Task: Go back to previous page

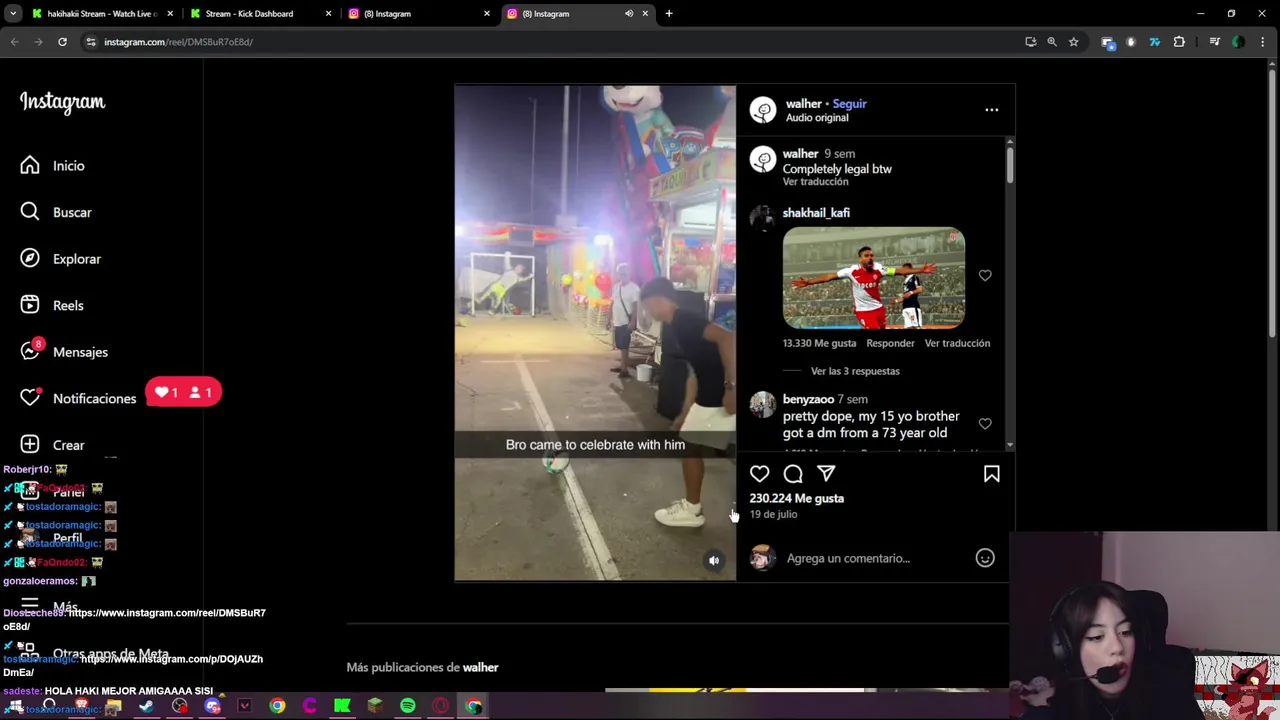Action: pos(14,42)
